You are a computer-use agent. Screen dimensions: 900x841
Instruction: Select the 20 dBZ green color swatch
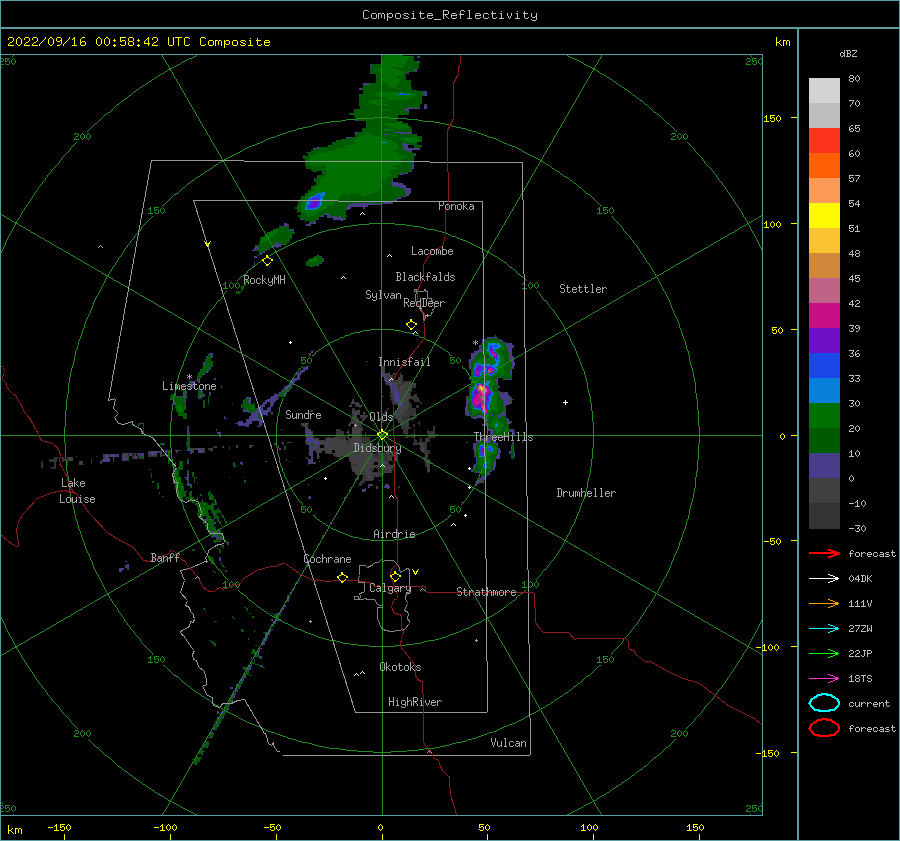[x=824, y=415]
